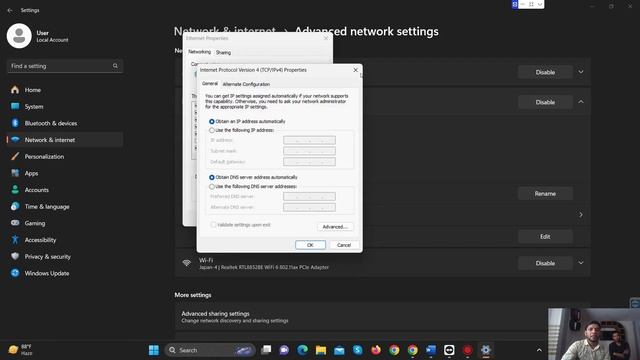Click the Preferred DNS server field

(x=309, y=197)
